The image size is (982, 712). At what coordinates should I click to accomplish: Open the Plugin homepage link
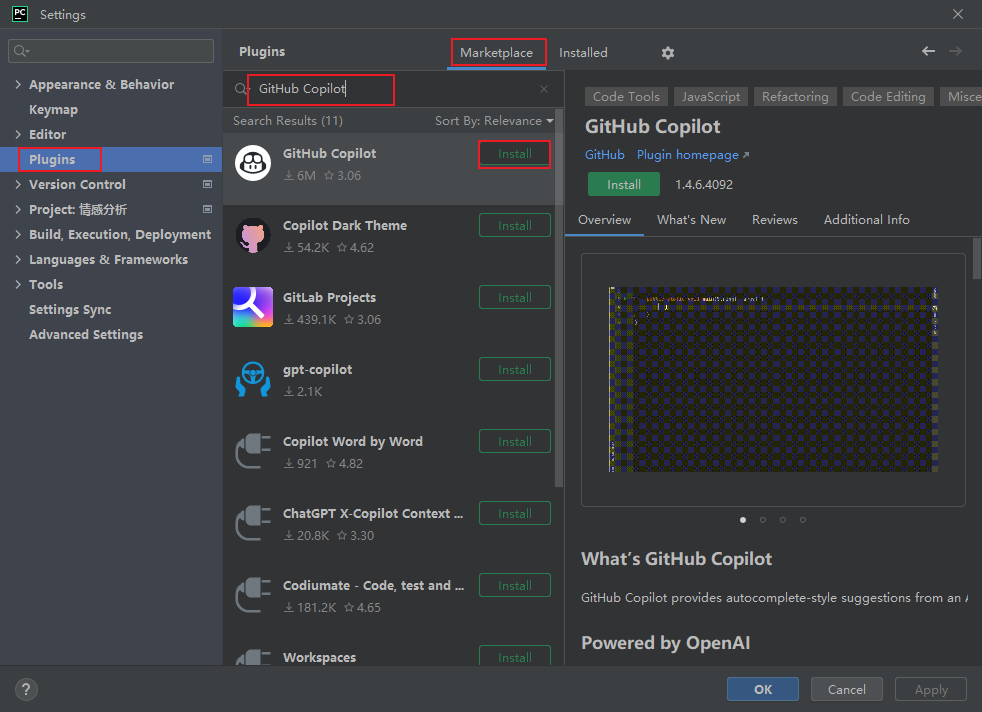tap(693, 155)
